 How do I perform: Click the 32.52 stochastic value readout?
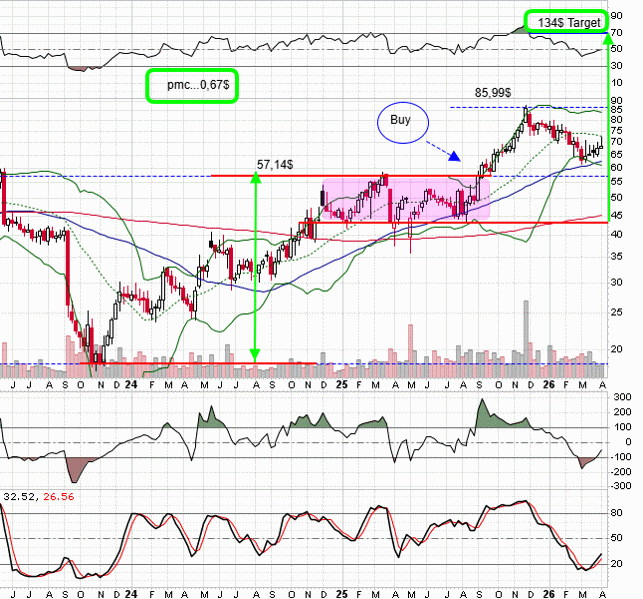coord(18,493)
